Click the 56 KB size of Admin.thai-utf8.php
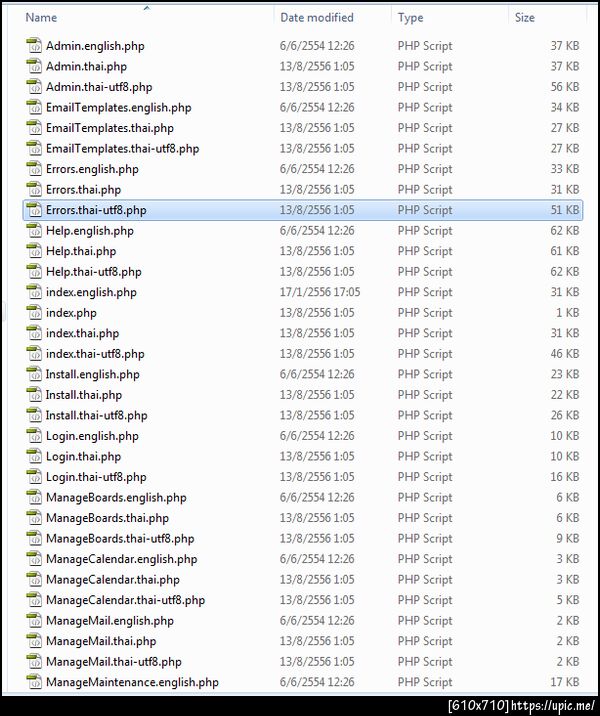 pos(565,87)
